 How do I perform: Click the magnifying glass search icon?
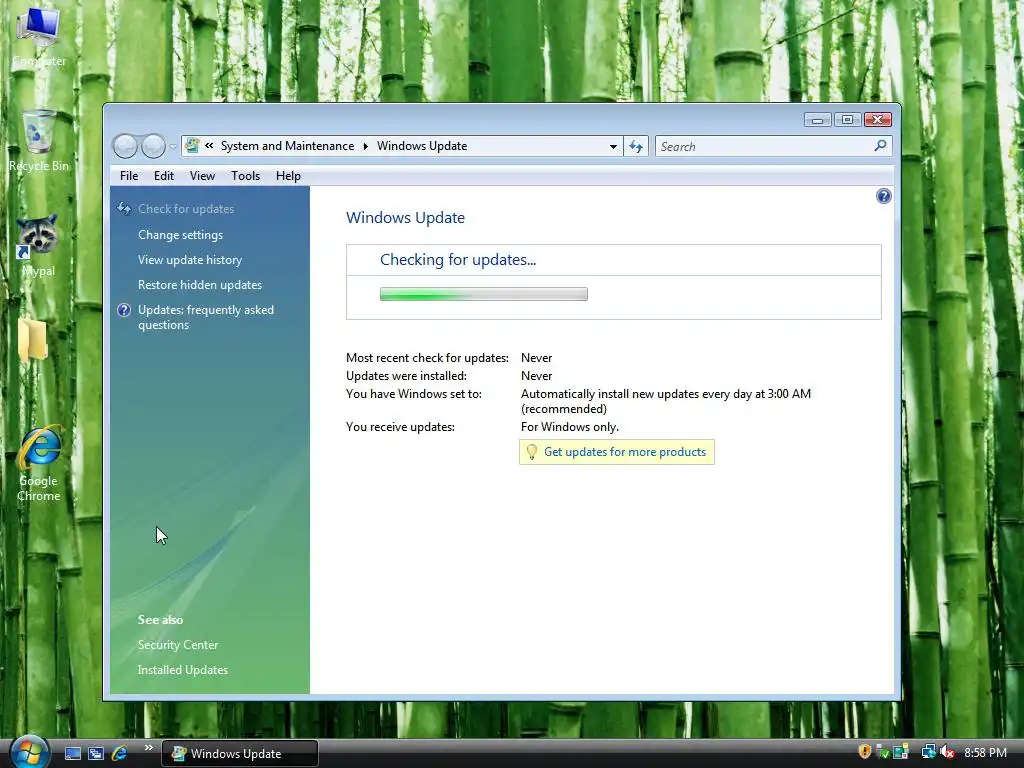point(880,146)
